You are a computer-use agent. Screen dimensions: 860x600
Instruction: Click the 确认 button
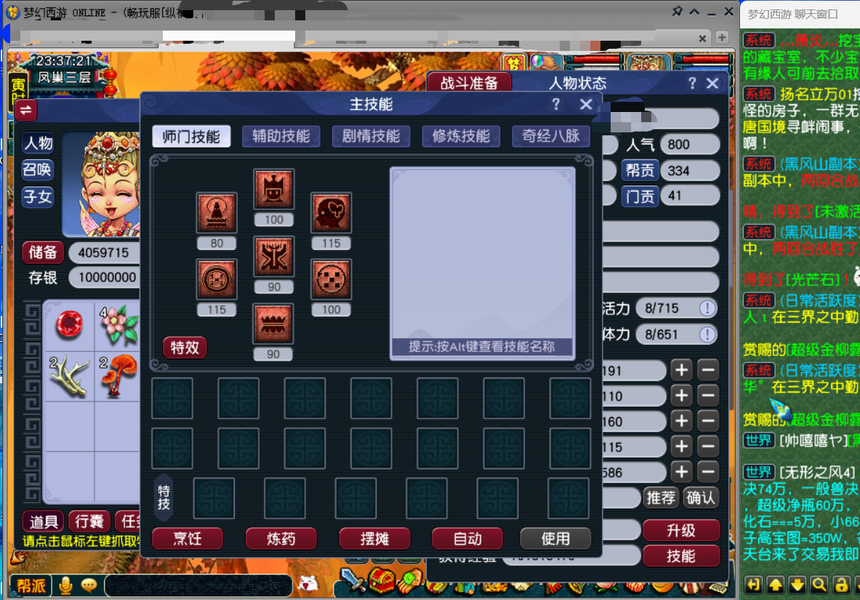tap(701, 498)
